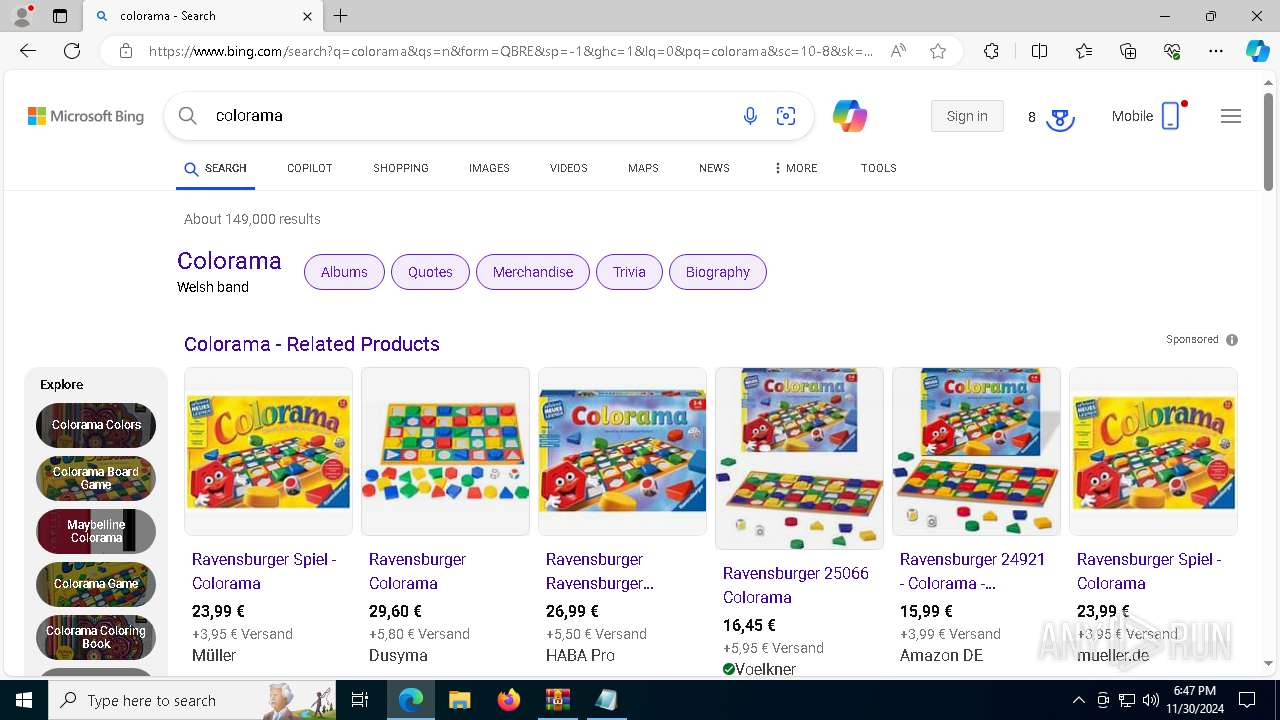Open Windows Start menu
Image resolution: width=1280 pixels, height=720 pixels.
(24, 700)
